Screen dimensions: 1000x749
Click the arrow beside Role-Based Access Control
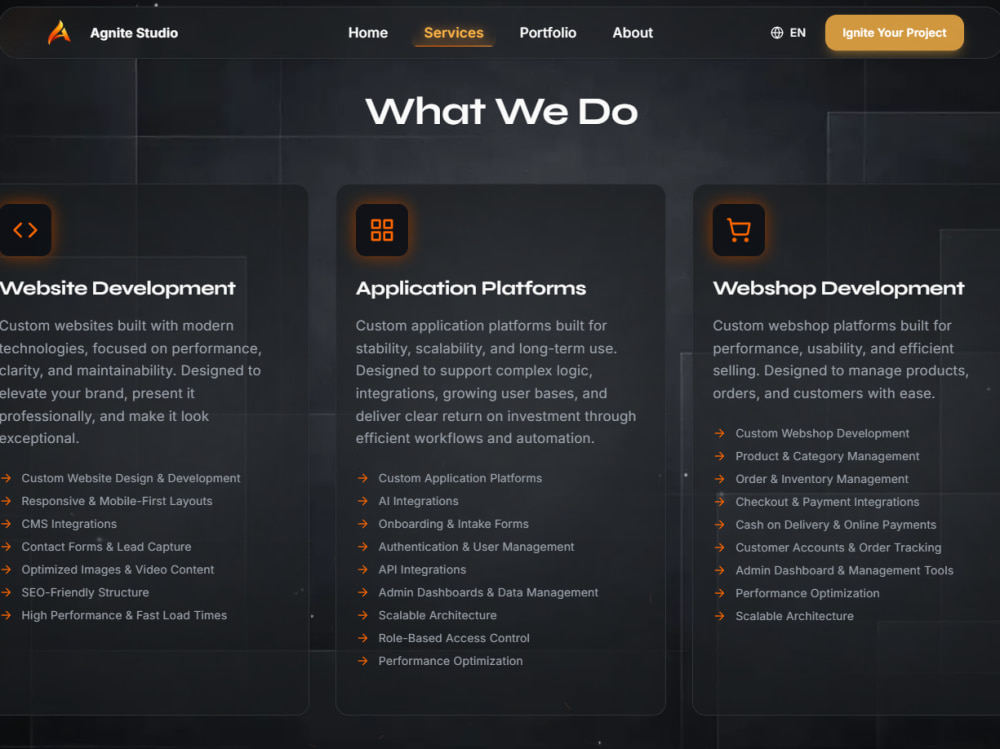(x=362, y=638)
